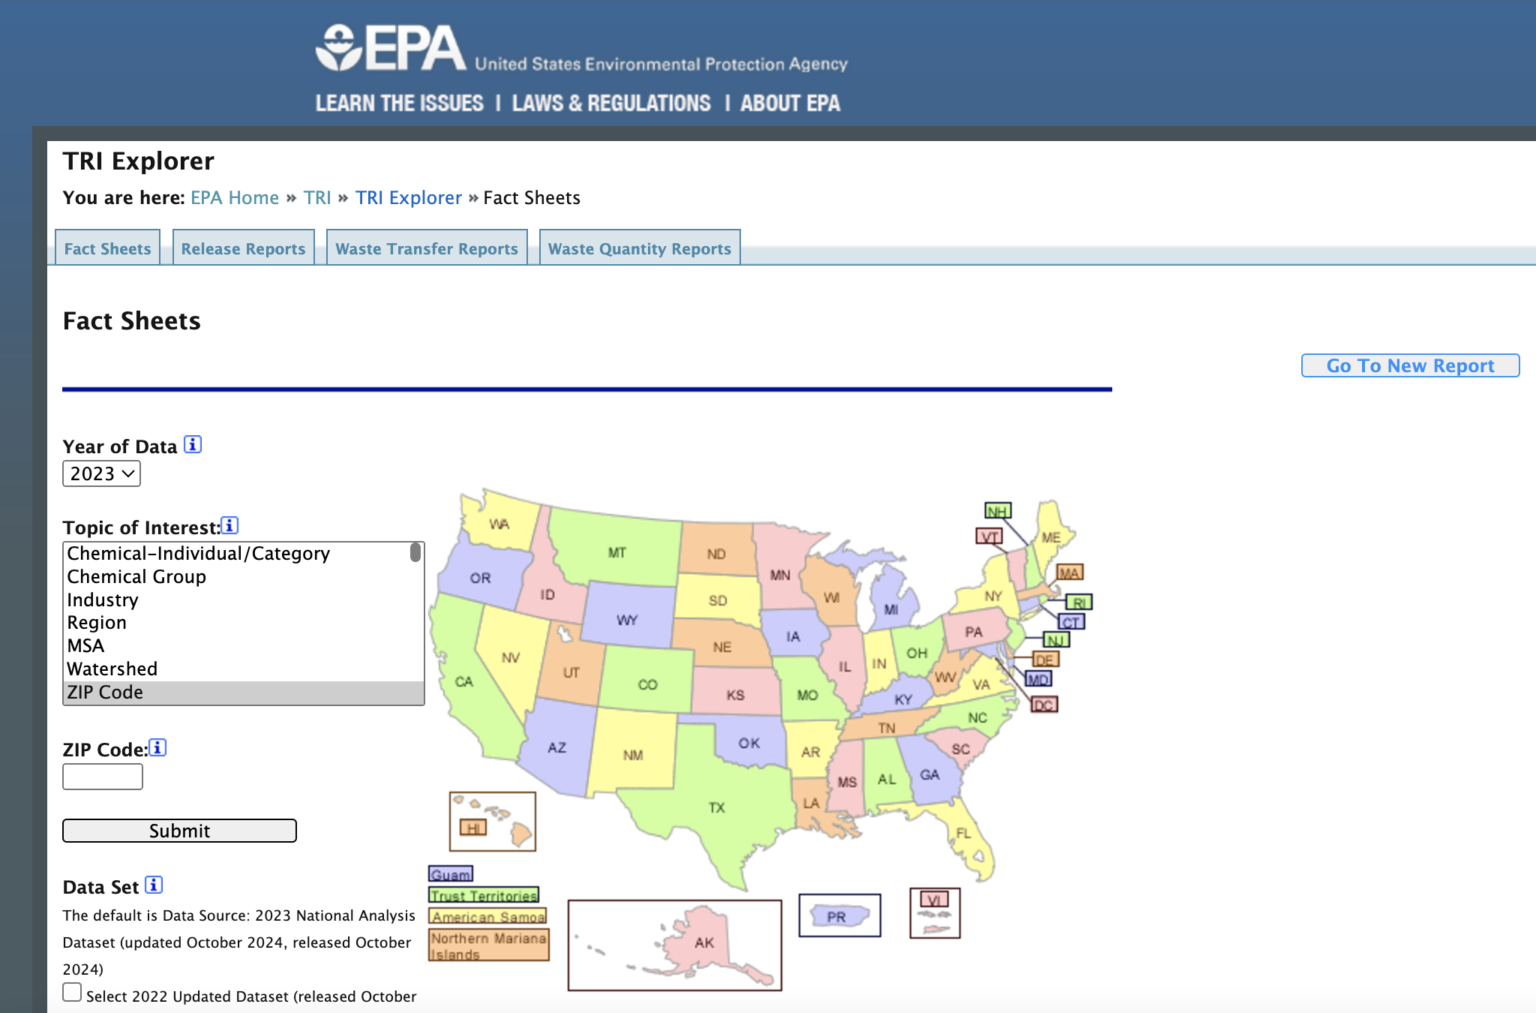1536x1013 pixels.
Task: Click the American Samoa link
Action: [488, 916]
